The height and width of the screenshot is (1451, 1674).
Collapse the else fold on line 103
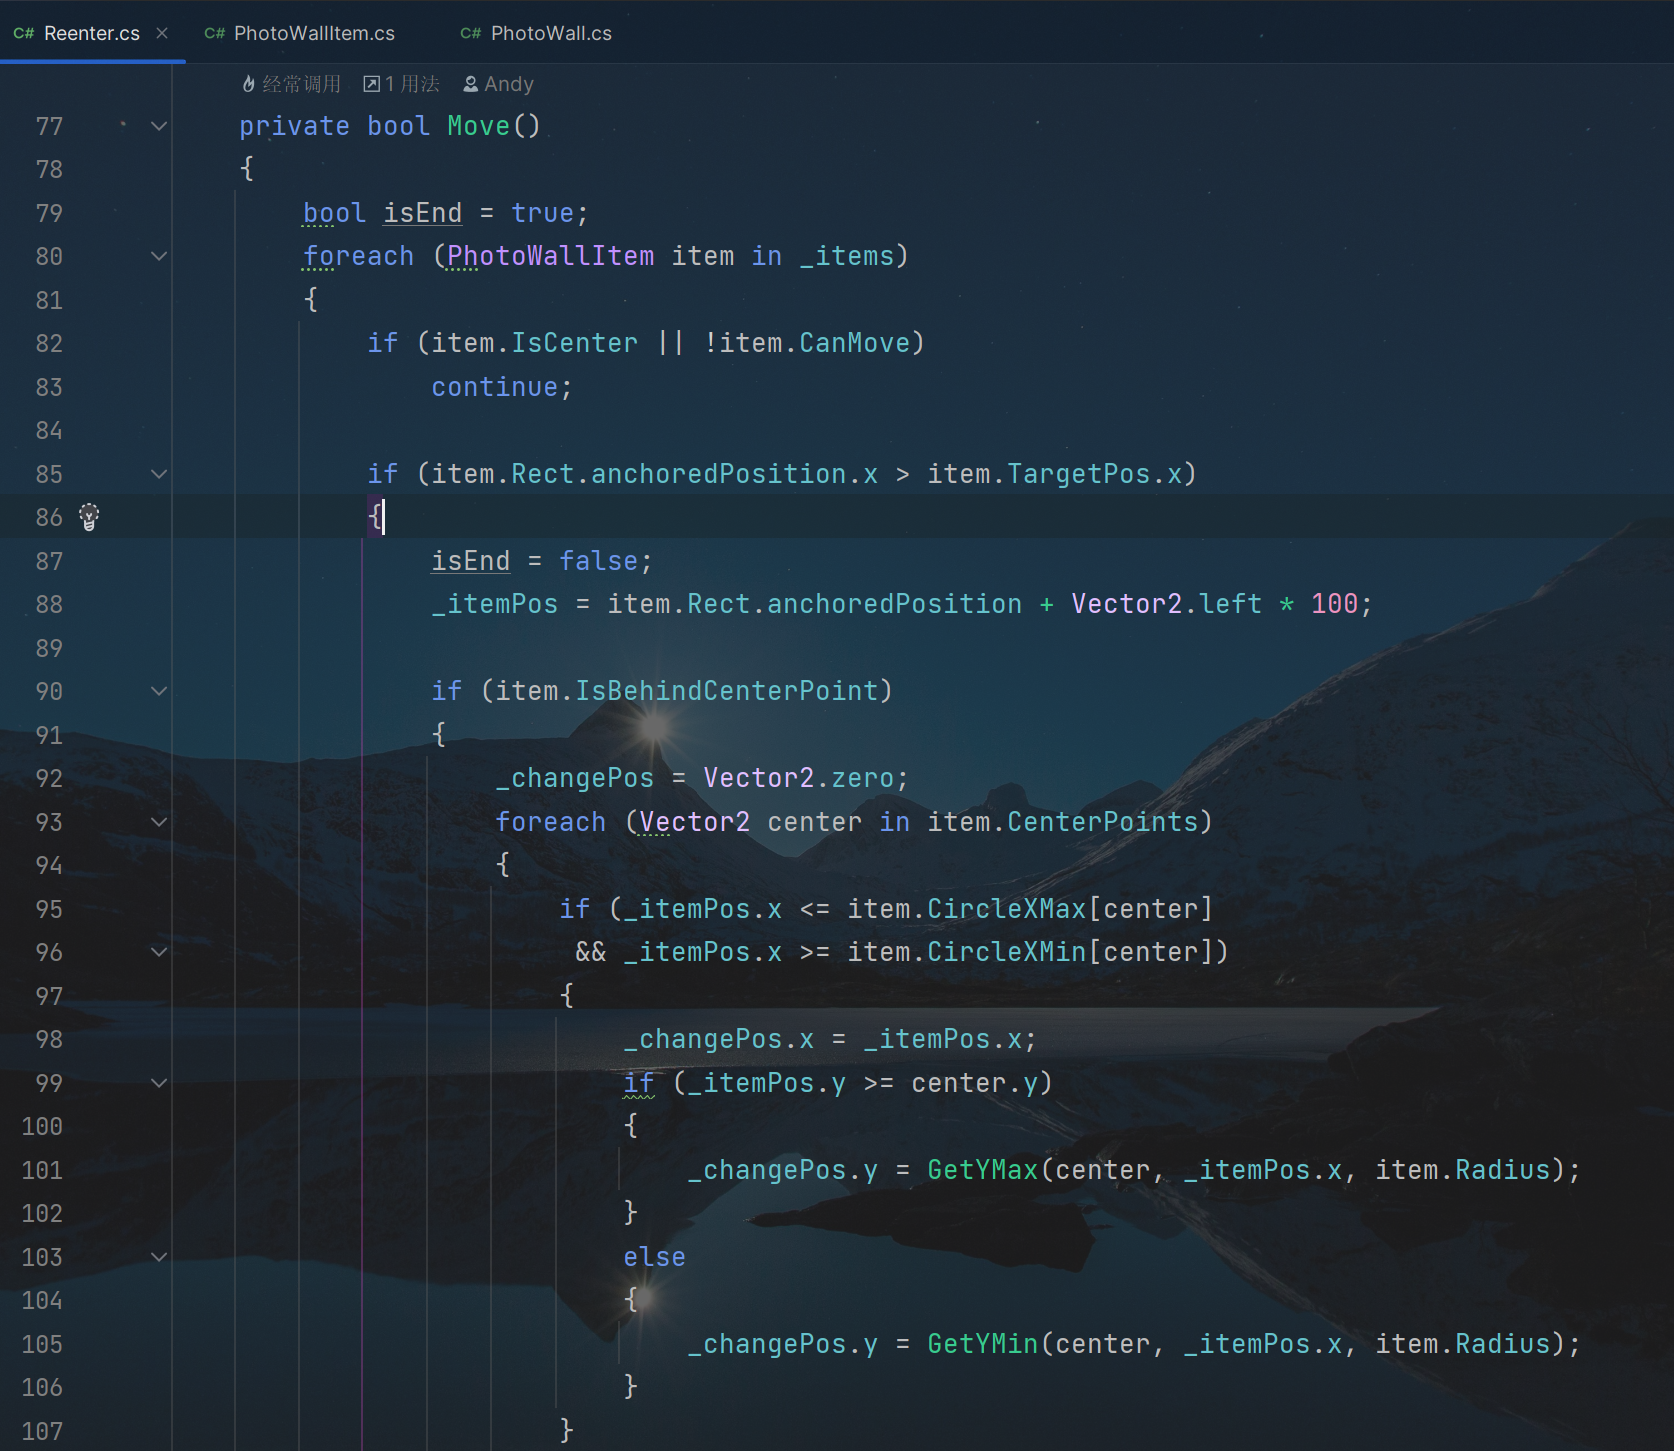pyautogui.click(x=159, y=1257)
